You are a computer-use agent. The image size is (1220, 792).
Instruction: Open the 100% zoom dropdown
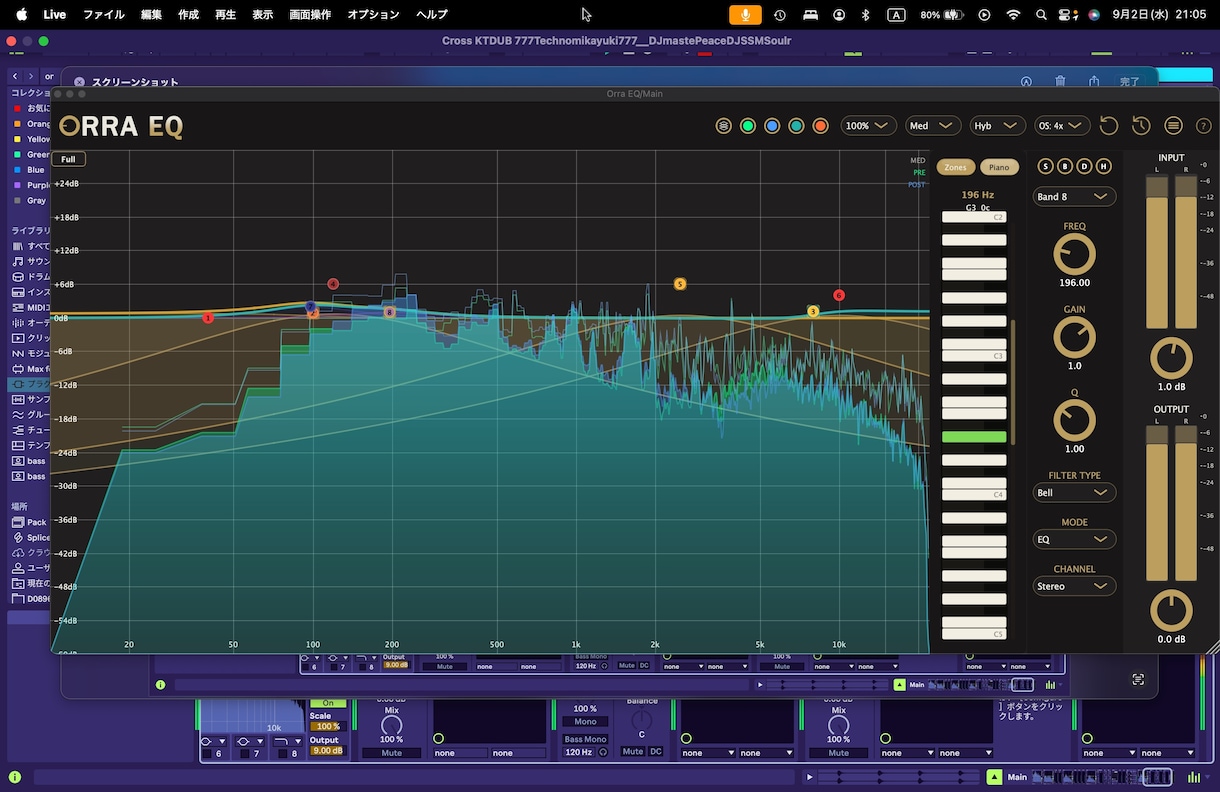click(867, 126)
